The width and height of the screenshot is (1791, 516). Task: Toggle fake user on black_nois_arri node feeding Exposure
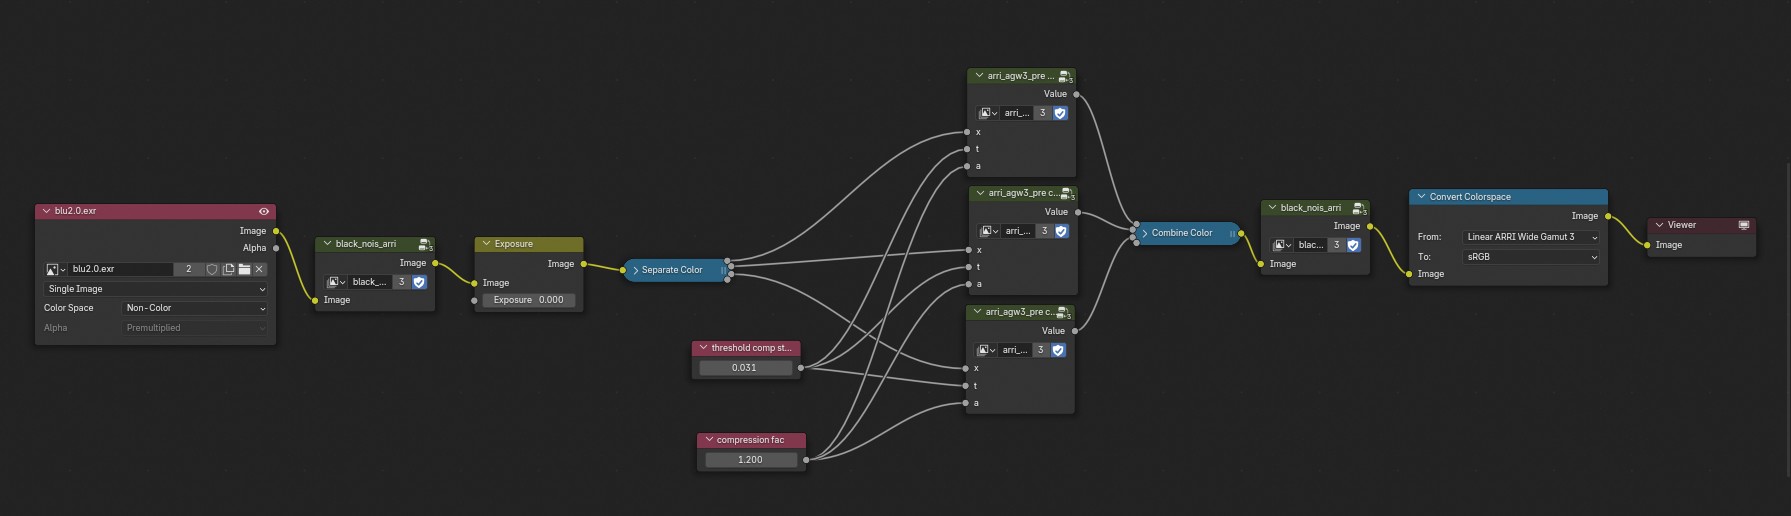click(419, 282)
